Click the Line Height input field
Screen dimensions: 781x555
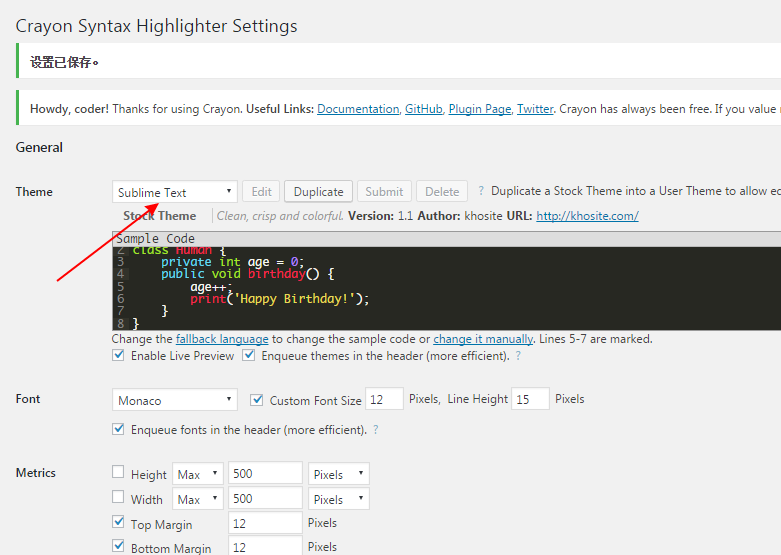tap(530, 399)
